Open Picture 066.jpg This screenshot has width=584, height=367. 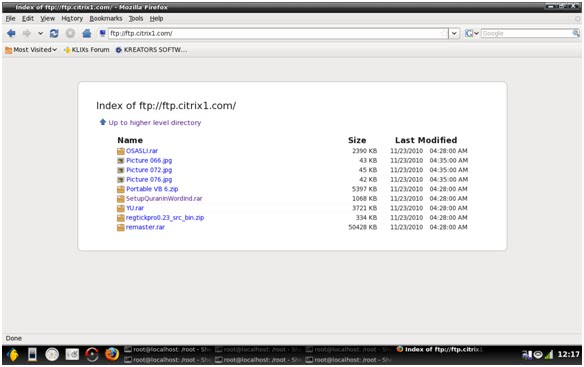[x=149, y=161]
